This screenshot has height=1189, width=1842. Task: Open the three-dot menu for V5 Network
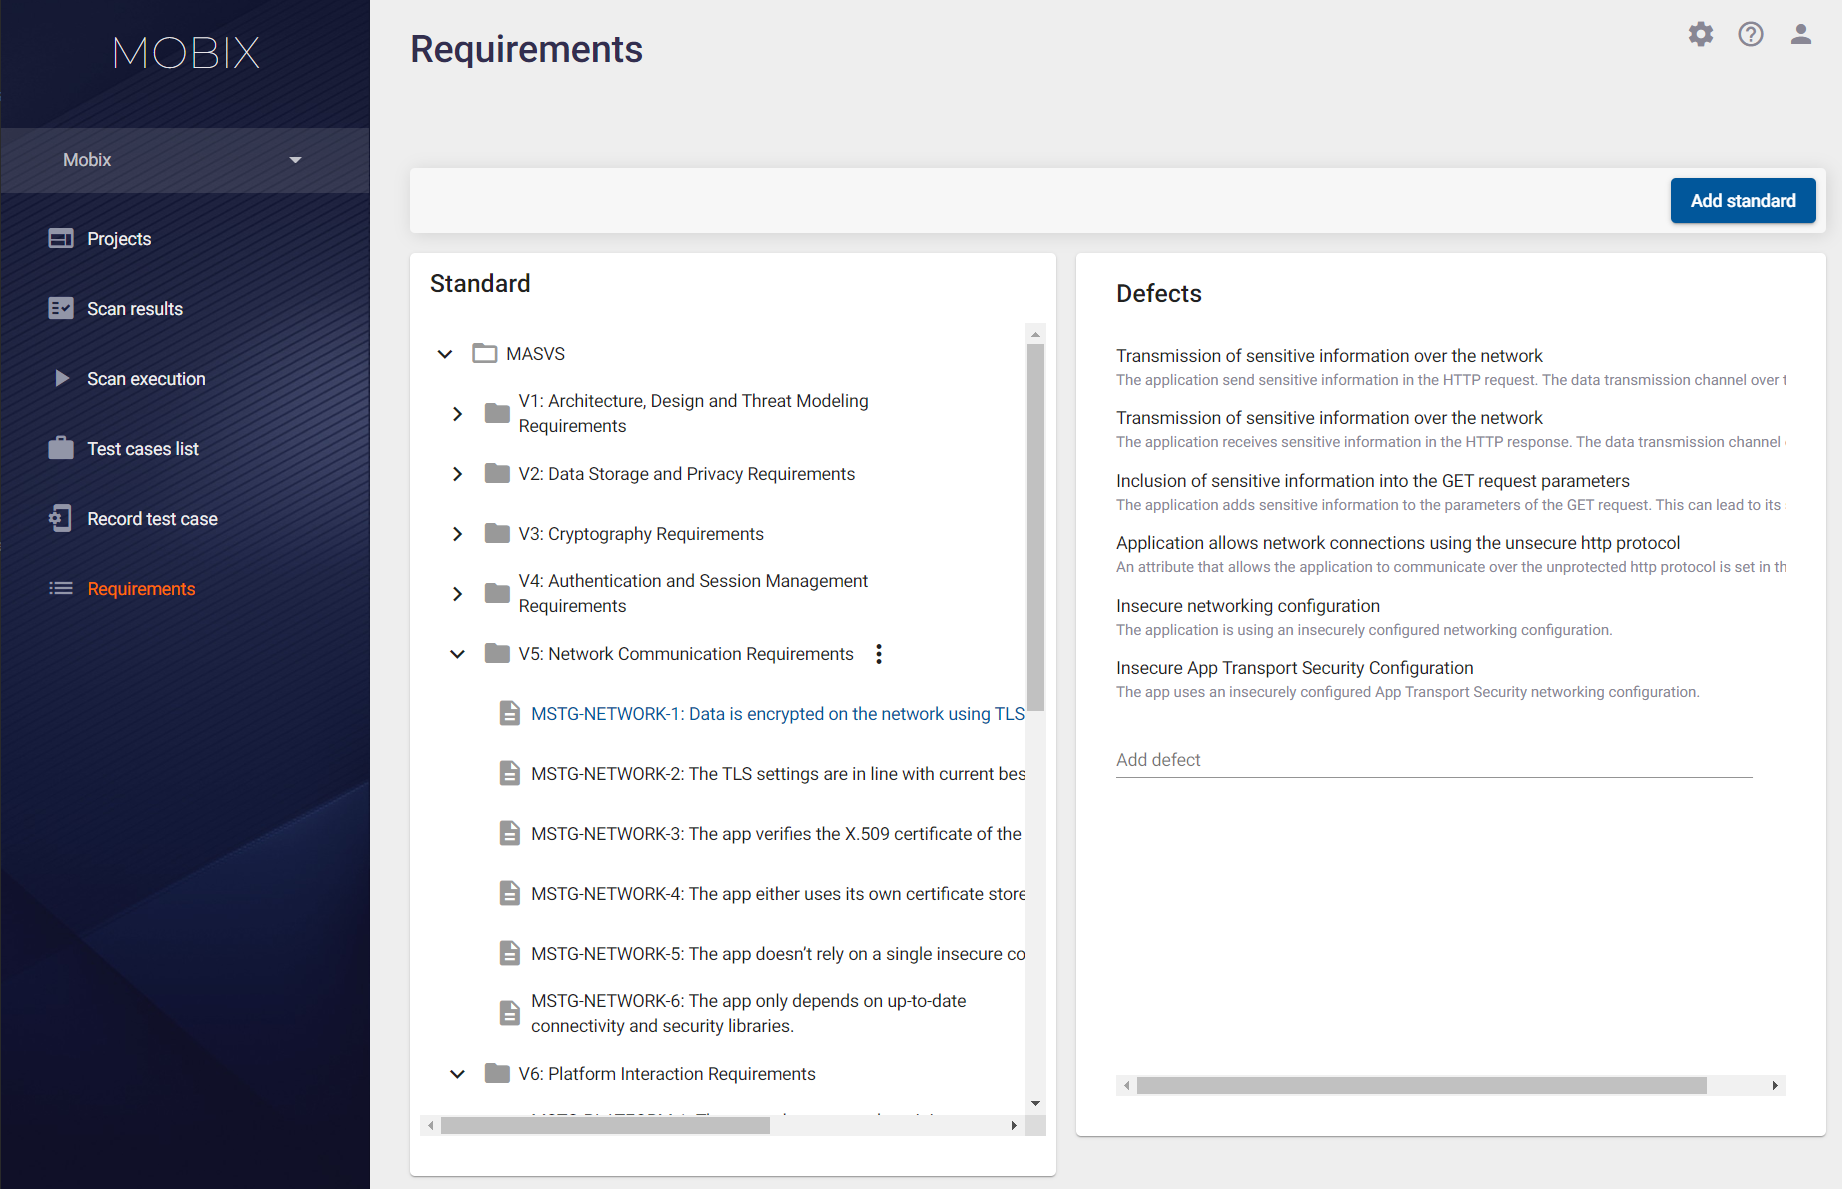879,654
